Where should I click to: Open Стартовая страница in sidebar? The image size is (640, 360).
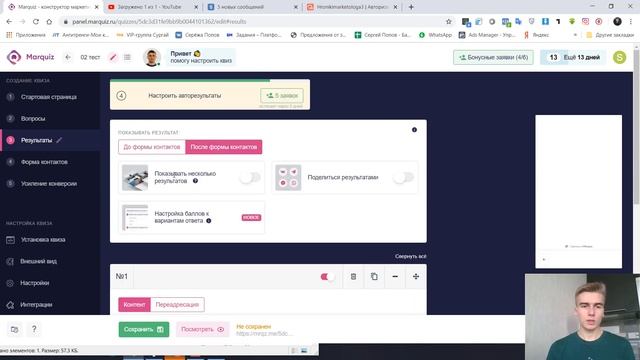(50, 97)
